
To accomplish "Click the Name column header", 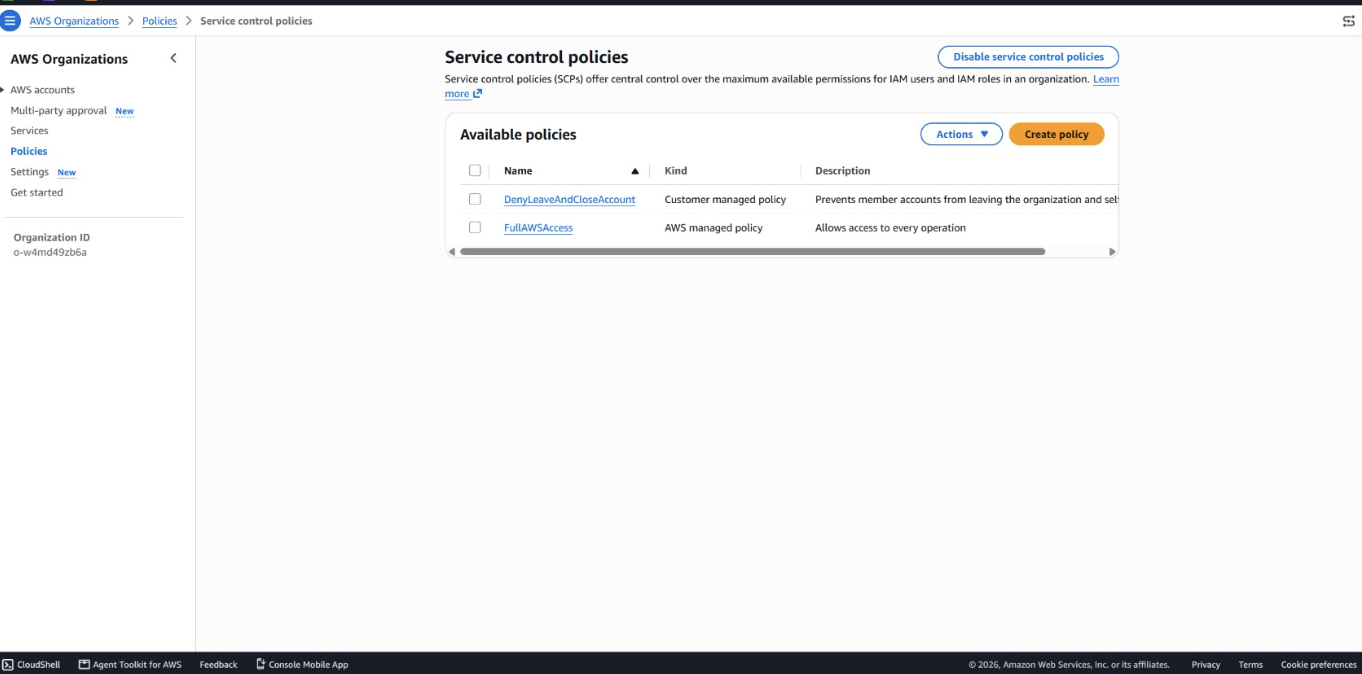I will click(518, 171).
